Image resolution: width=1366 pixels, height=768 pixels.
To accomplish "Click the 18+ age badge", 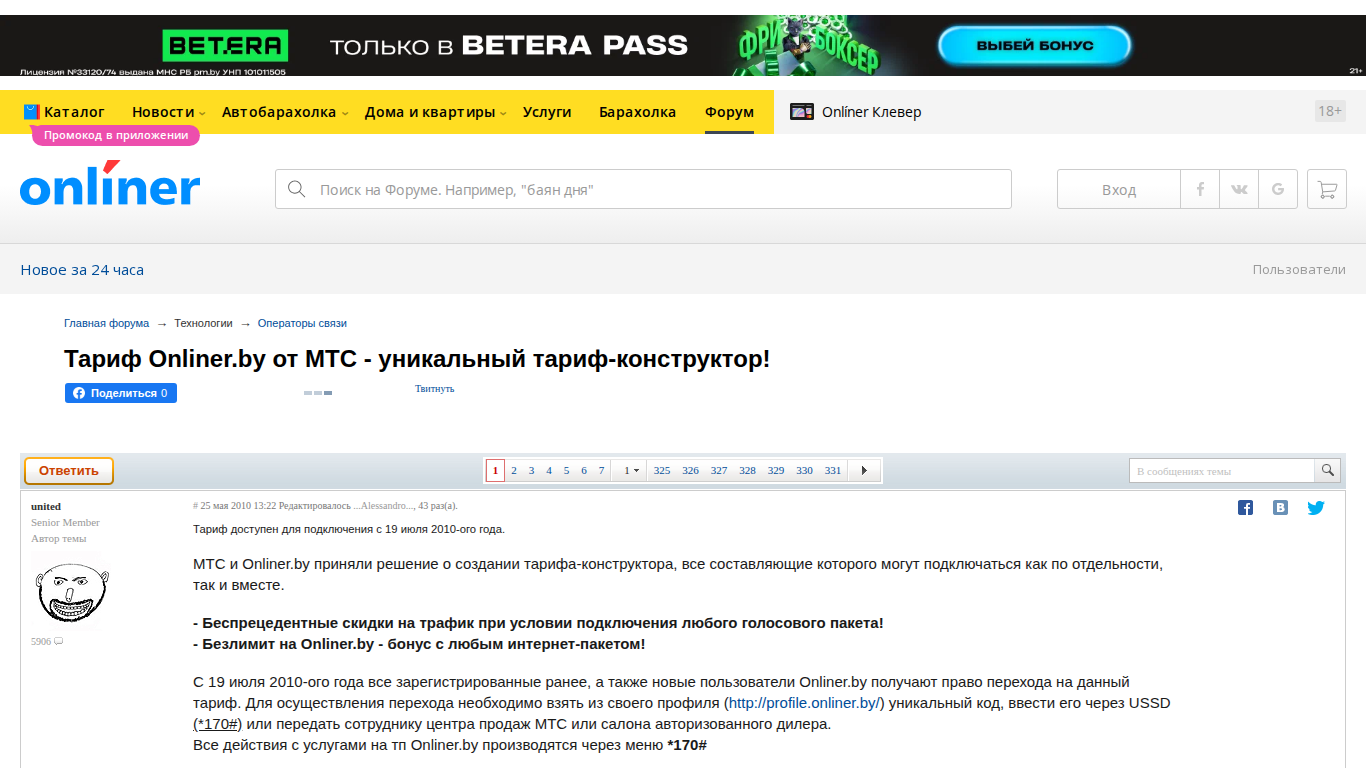I will click(x=1330, y=111).
